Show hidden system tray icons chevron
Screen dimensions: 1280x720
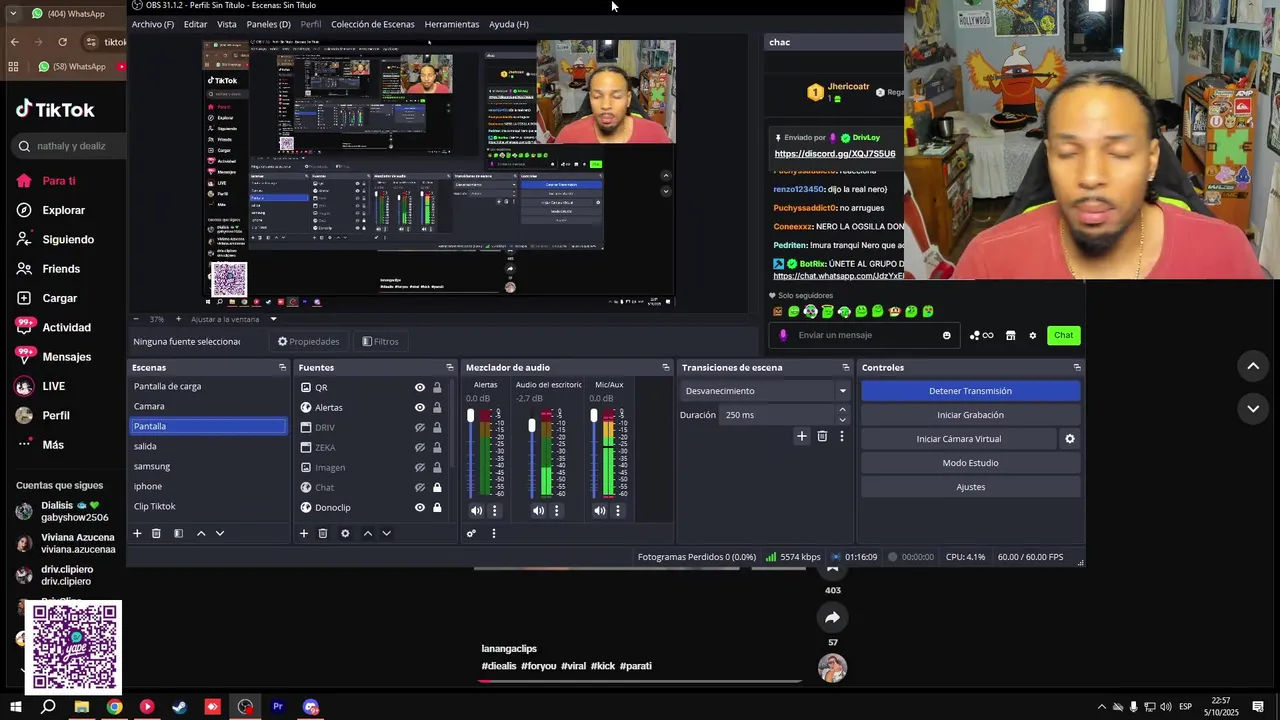[x=1101, y=707]
